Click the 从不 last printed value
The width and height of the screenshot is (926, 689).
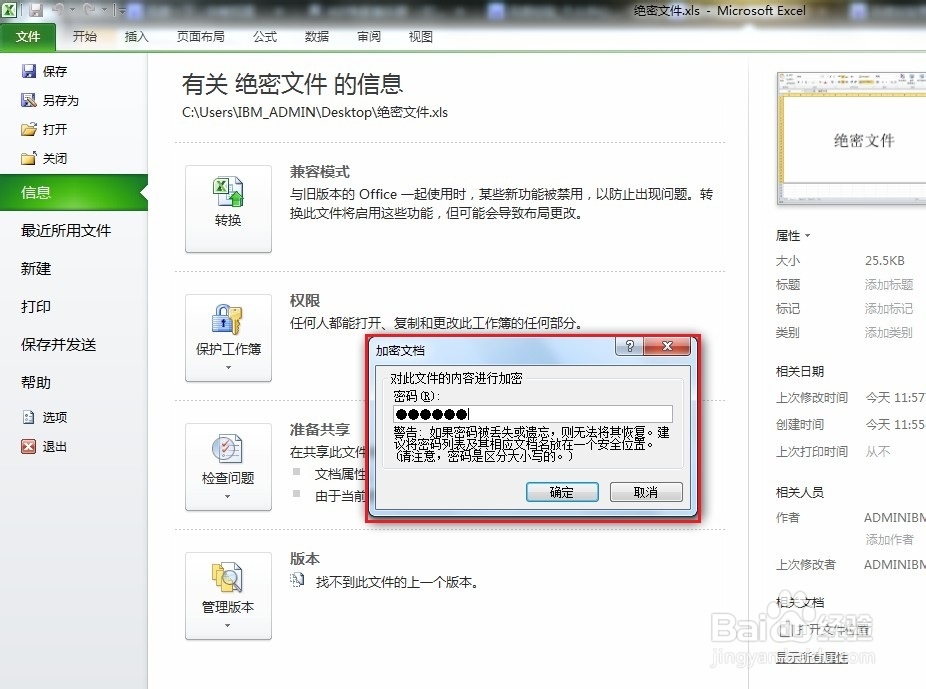[x=877, y=452]
